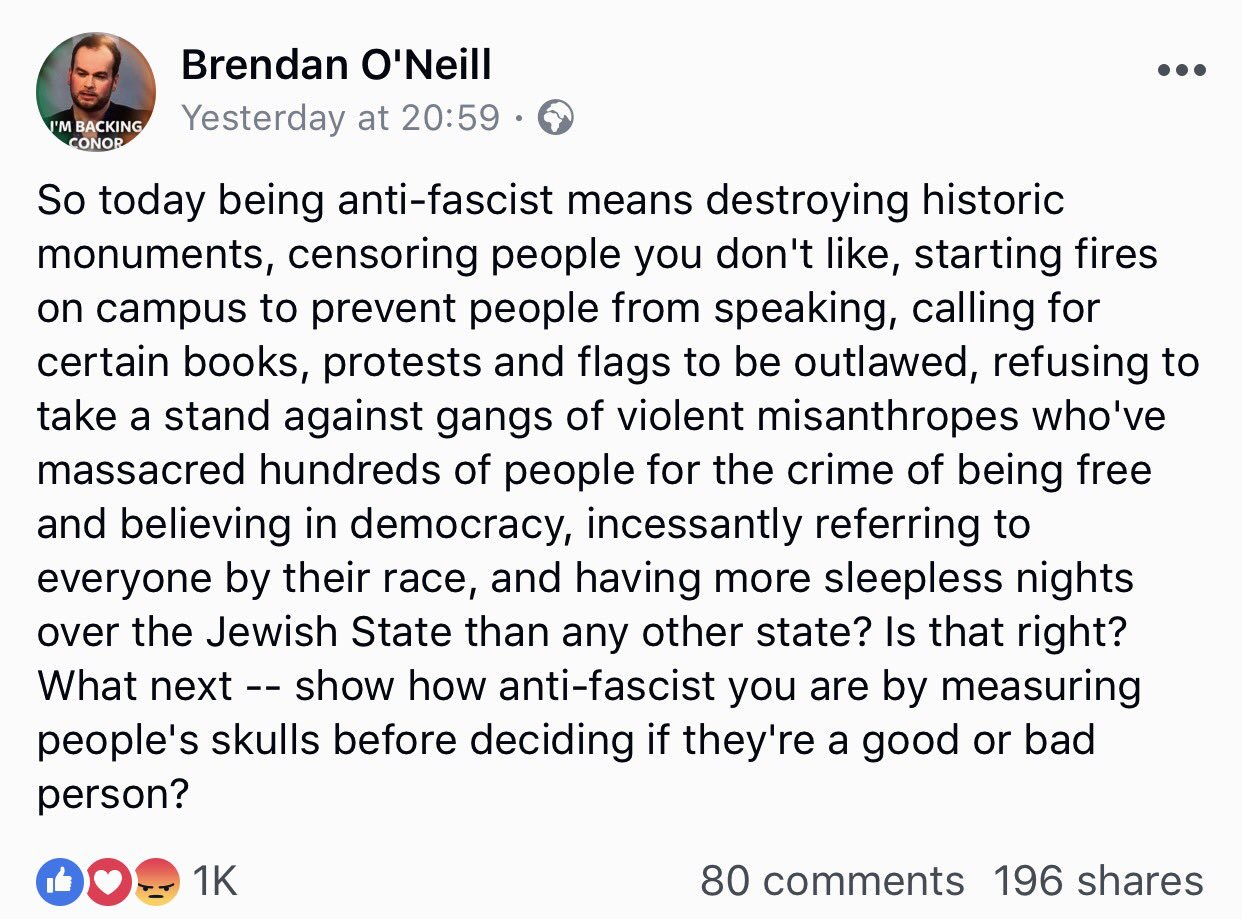This screenshot has width=1242, height=919.
Task: Open the three-dot post options menu
Action: point(1181,71)
